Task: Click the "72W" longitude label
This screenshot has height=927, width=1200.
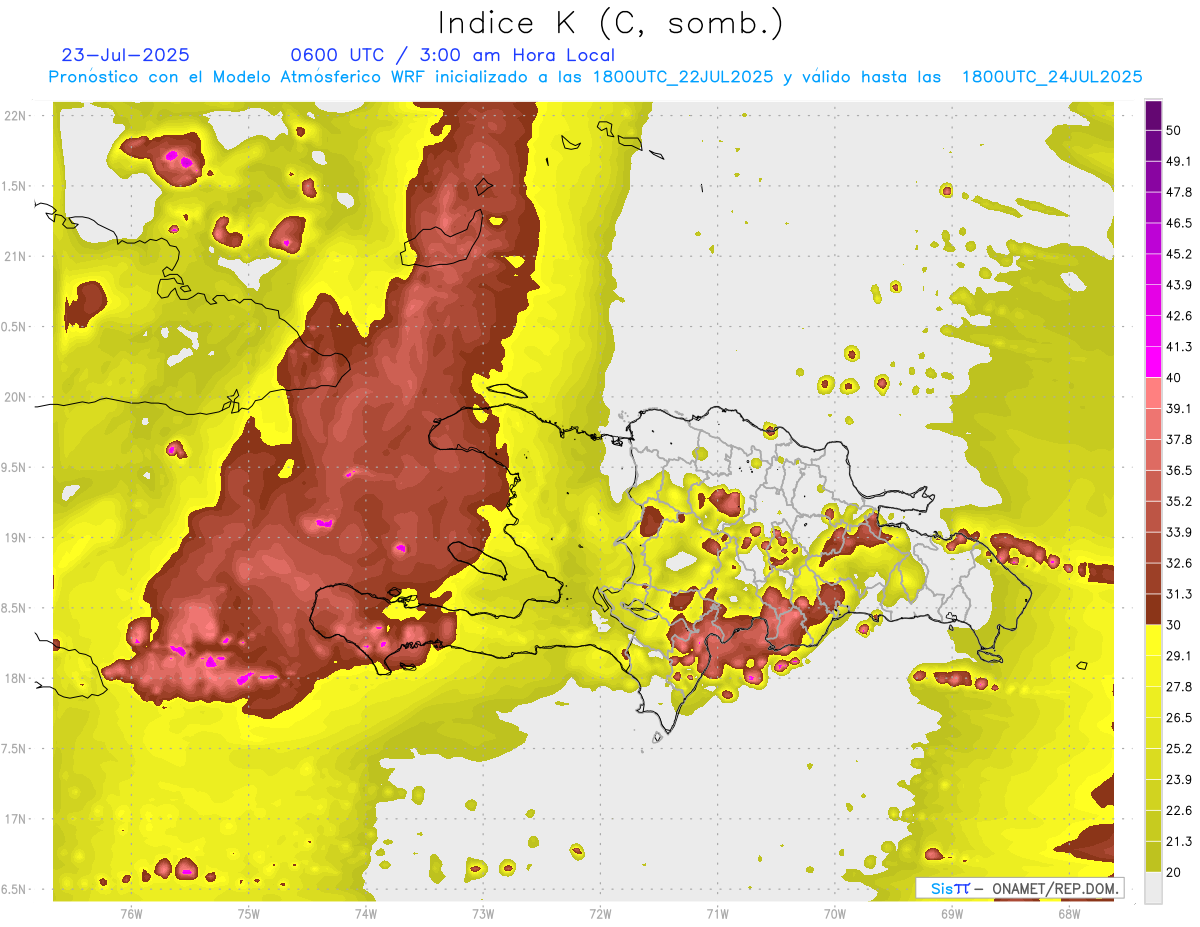Action: [x=600, y=913]
